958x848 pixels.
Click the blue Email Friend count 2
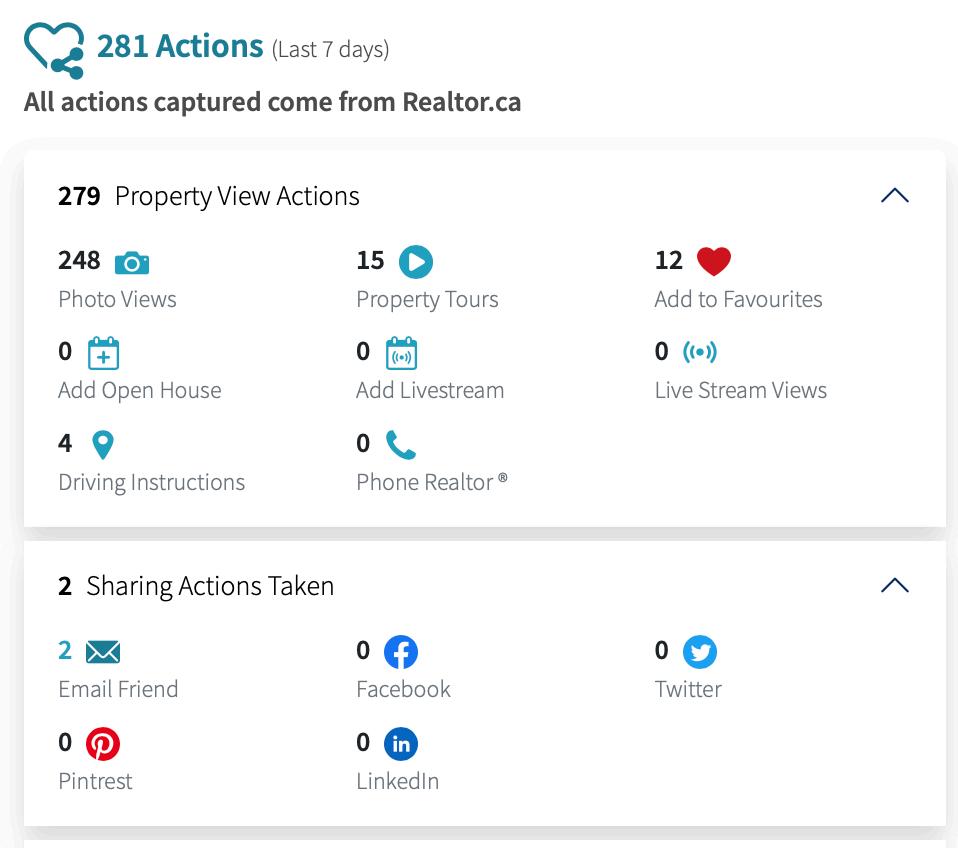[65, 651]
